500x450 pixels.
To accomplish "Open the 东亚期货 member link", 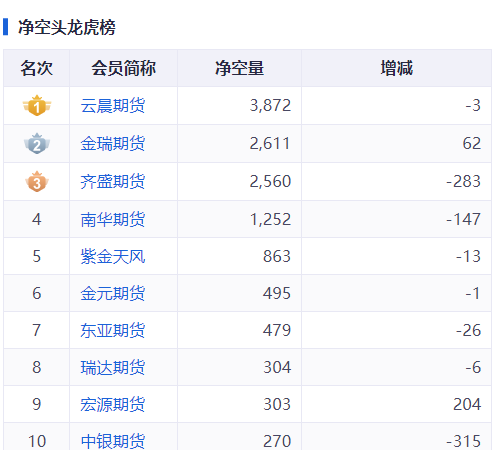I will pos(113,330).
